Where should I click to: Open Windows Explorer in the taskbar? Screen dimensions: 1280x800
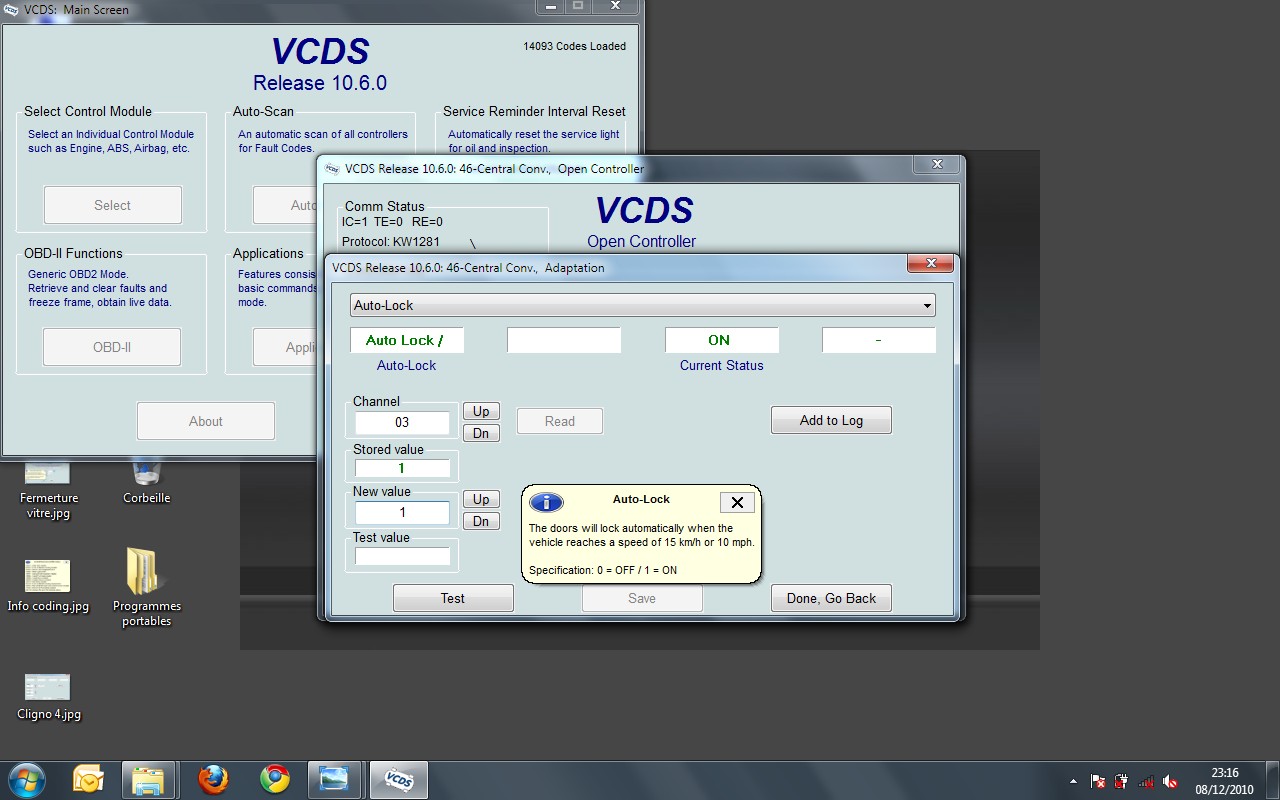click(148, 779)
